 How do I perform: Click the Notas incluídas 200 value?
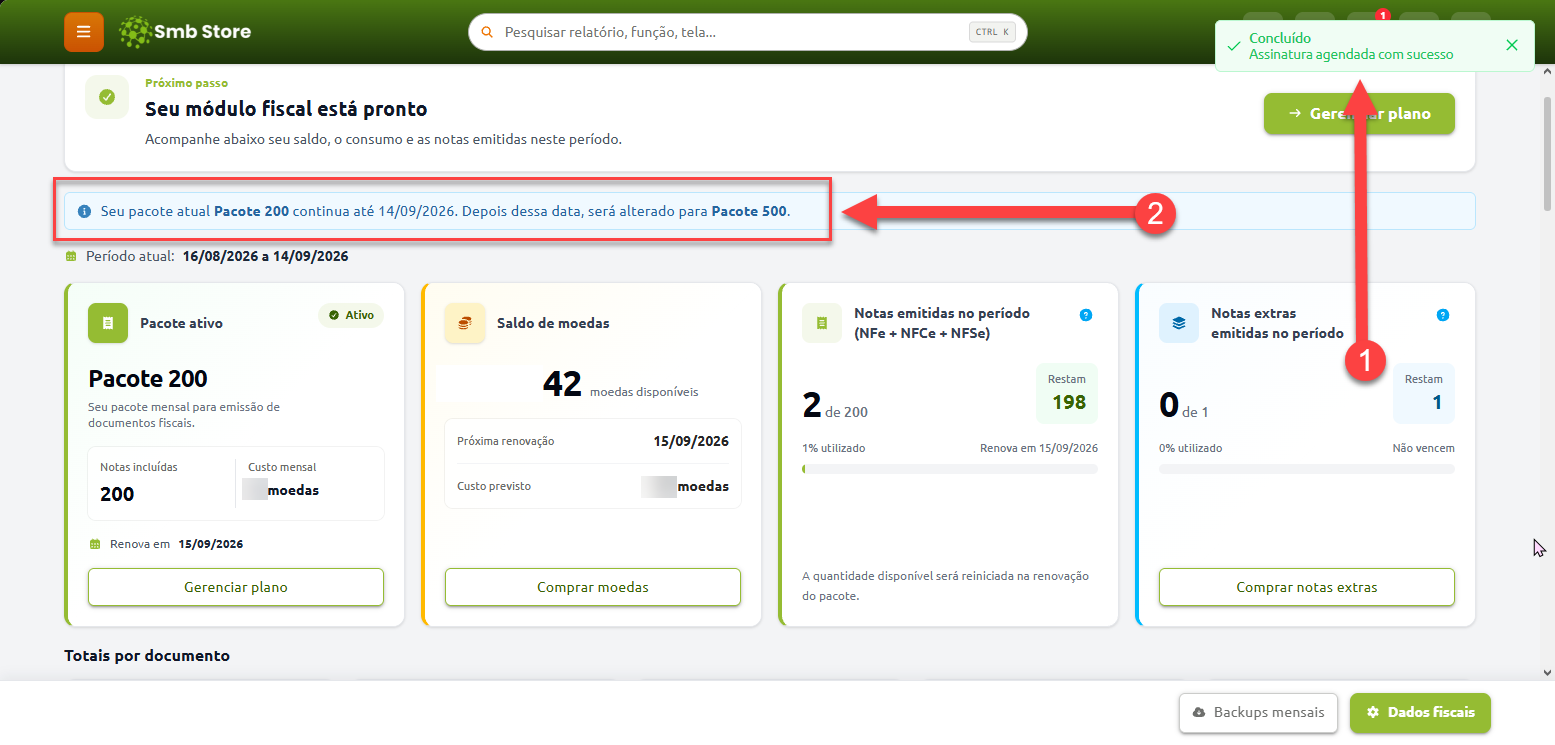tap(117, 494)
